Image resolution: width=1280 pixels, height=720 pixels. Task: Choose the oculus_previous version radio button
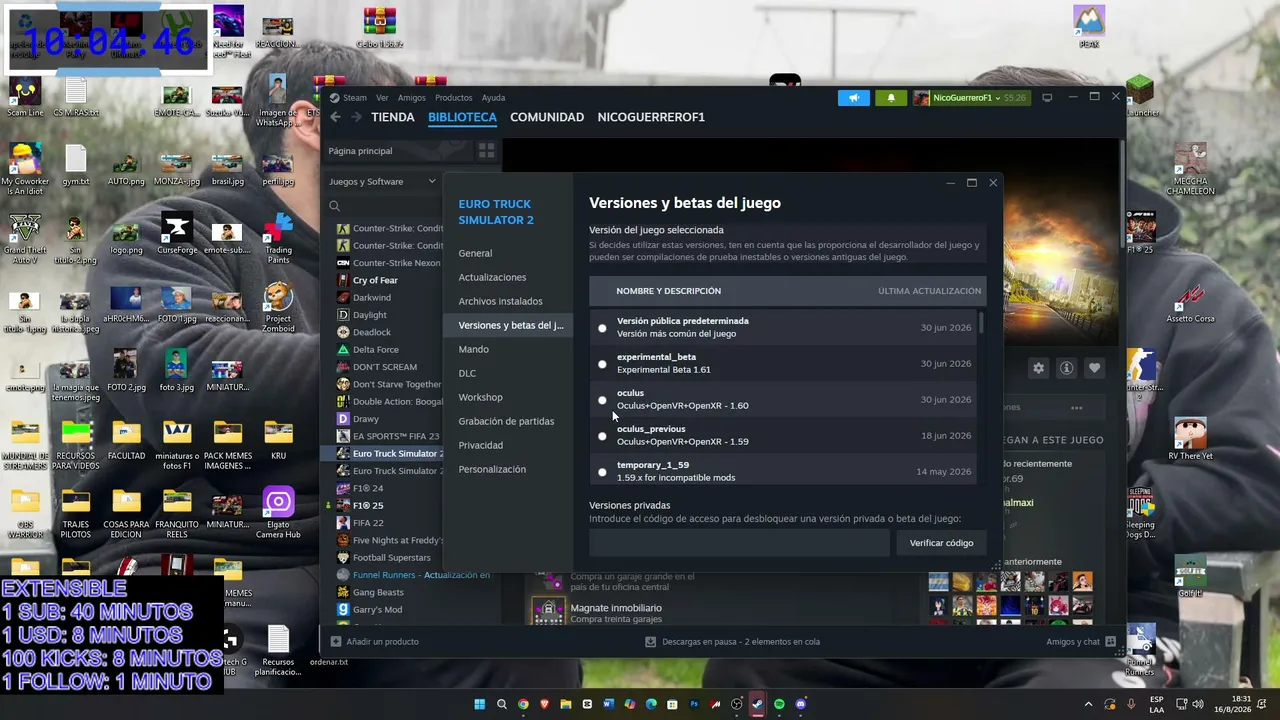pos(602,436)
